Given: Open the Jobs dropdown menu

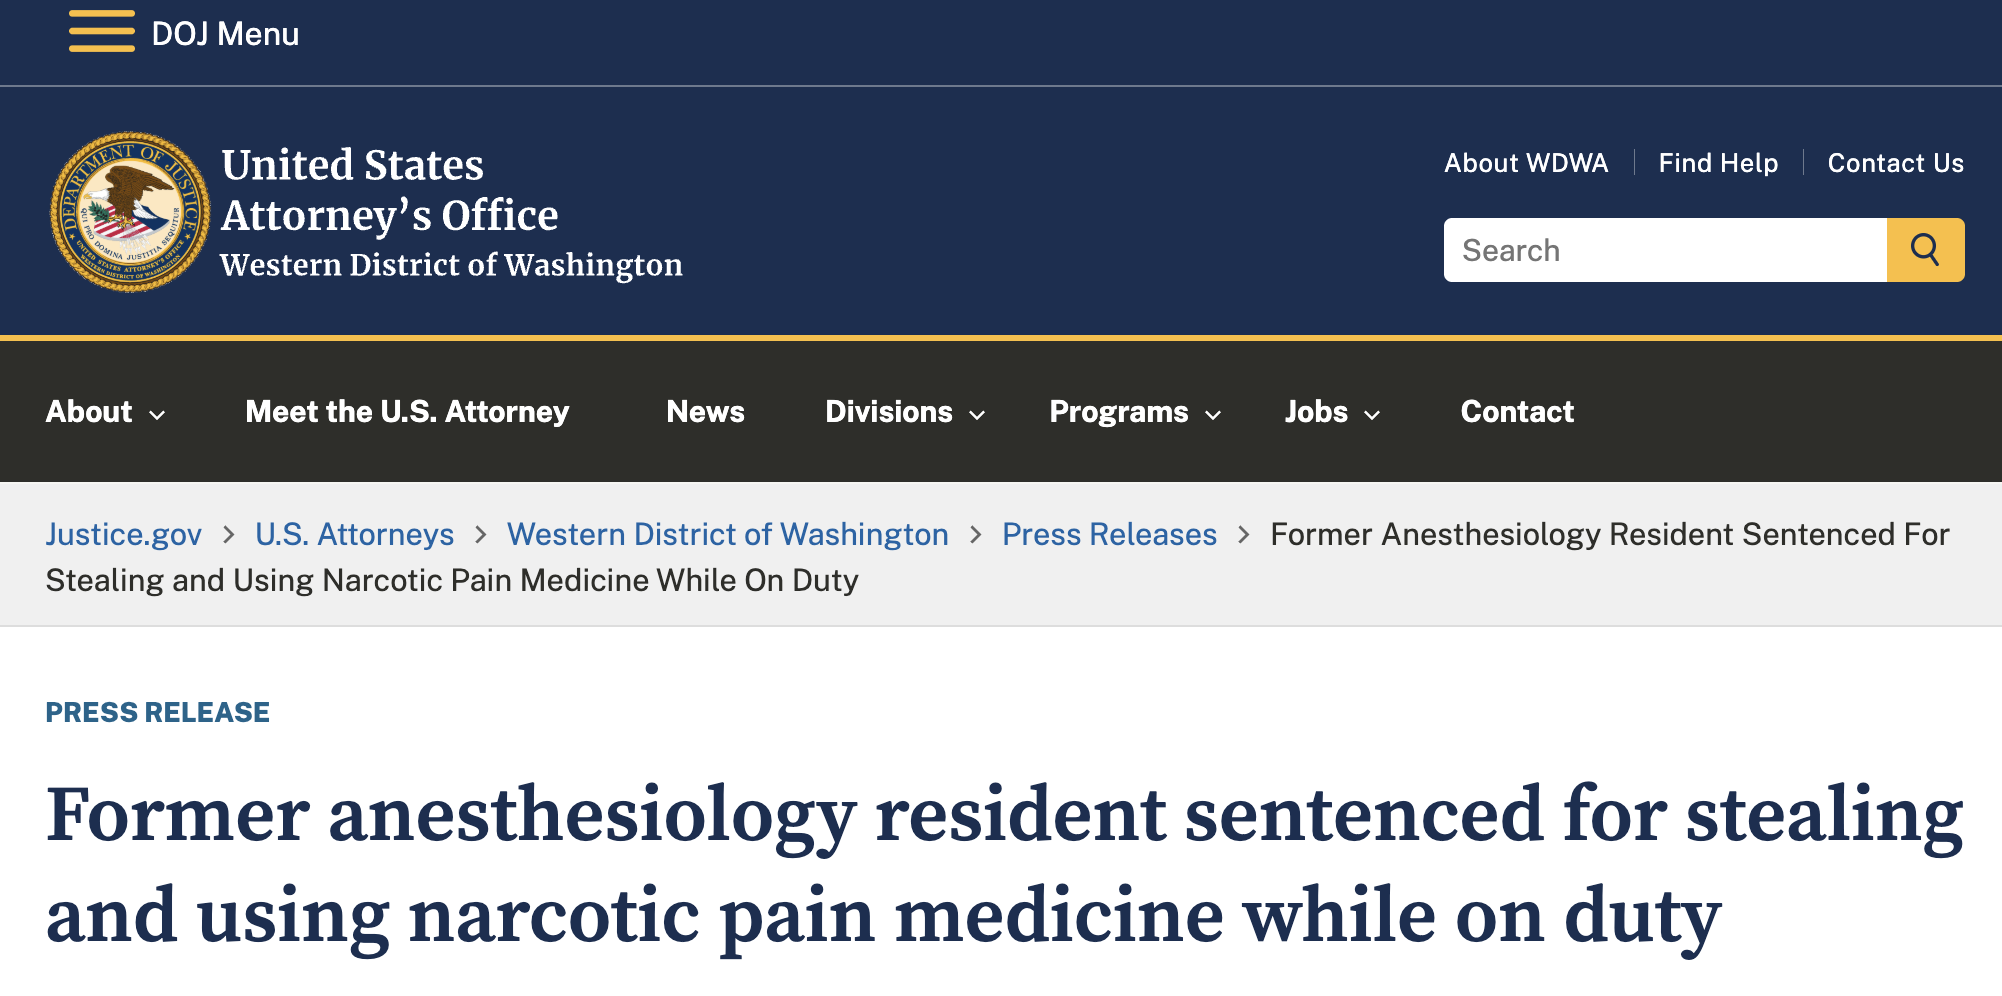Looking at the screenshot, I should [x=1331, y=412].
